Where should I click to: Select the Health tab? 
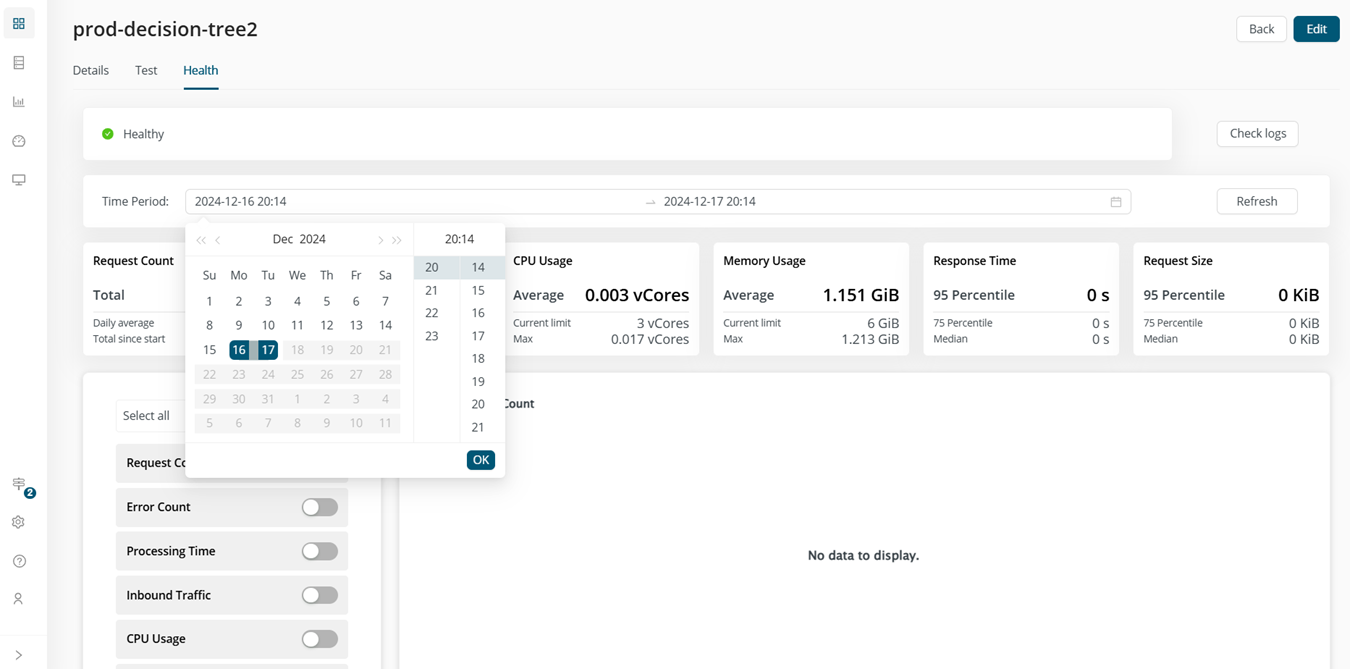click(200, 70)
